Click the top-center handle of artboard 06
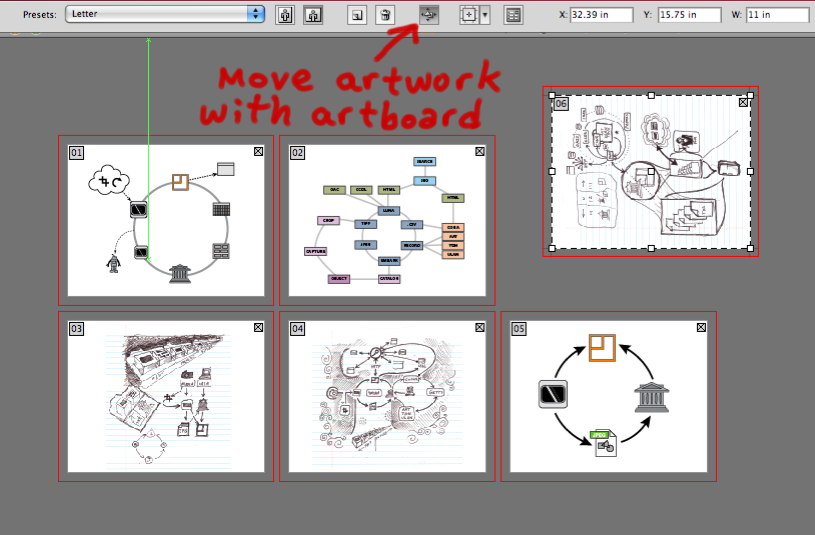 (651, 96)
